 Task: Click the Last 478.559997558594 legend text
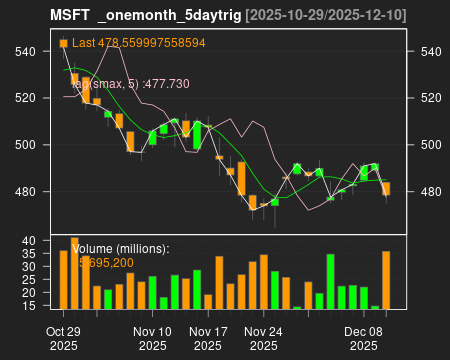click(138, 43)
